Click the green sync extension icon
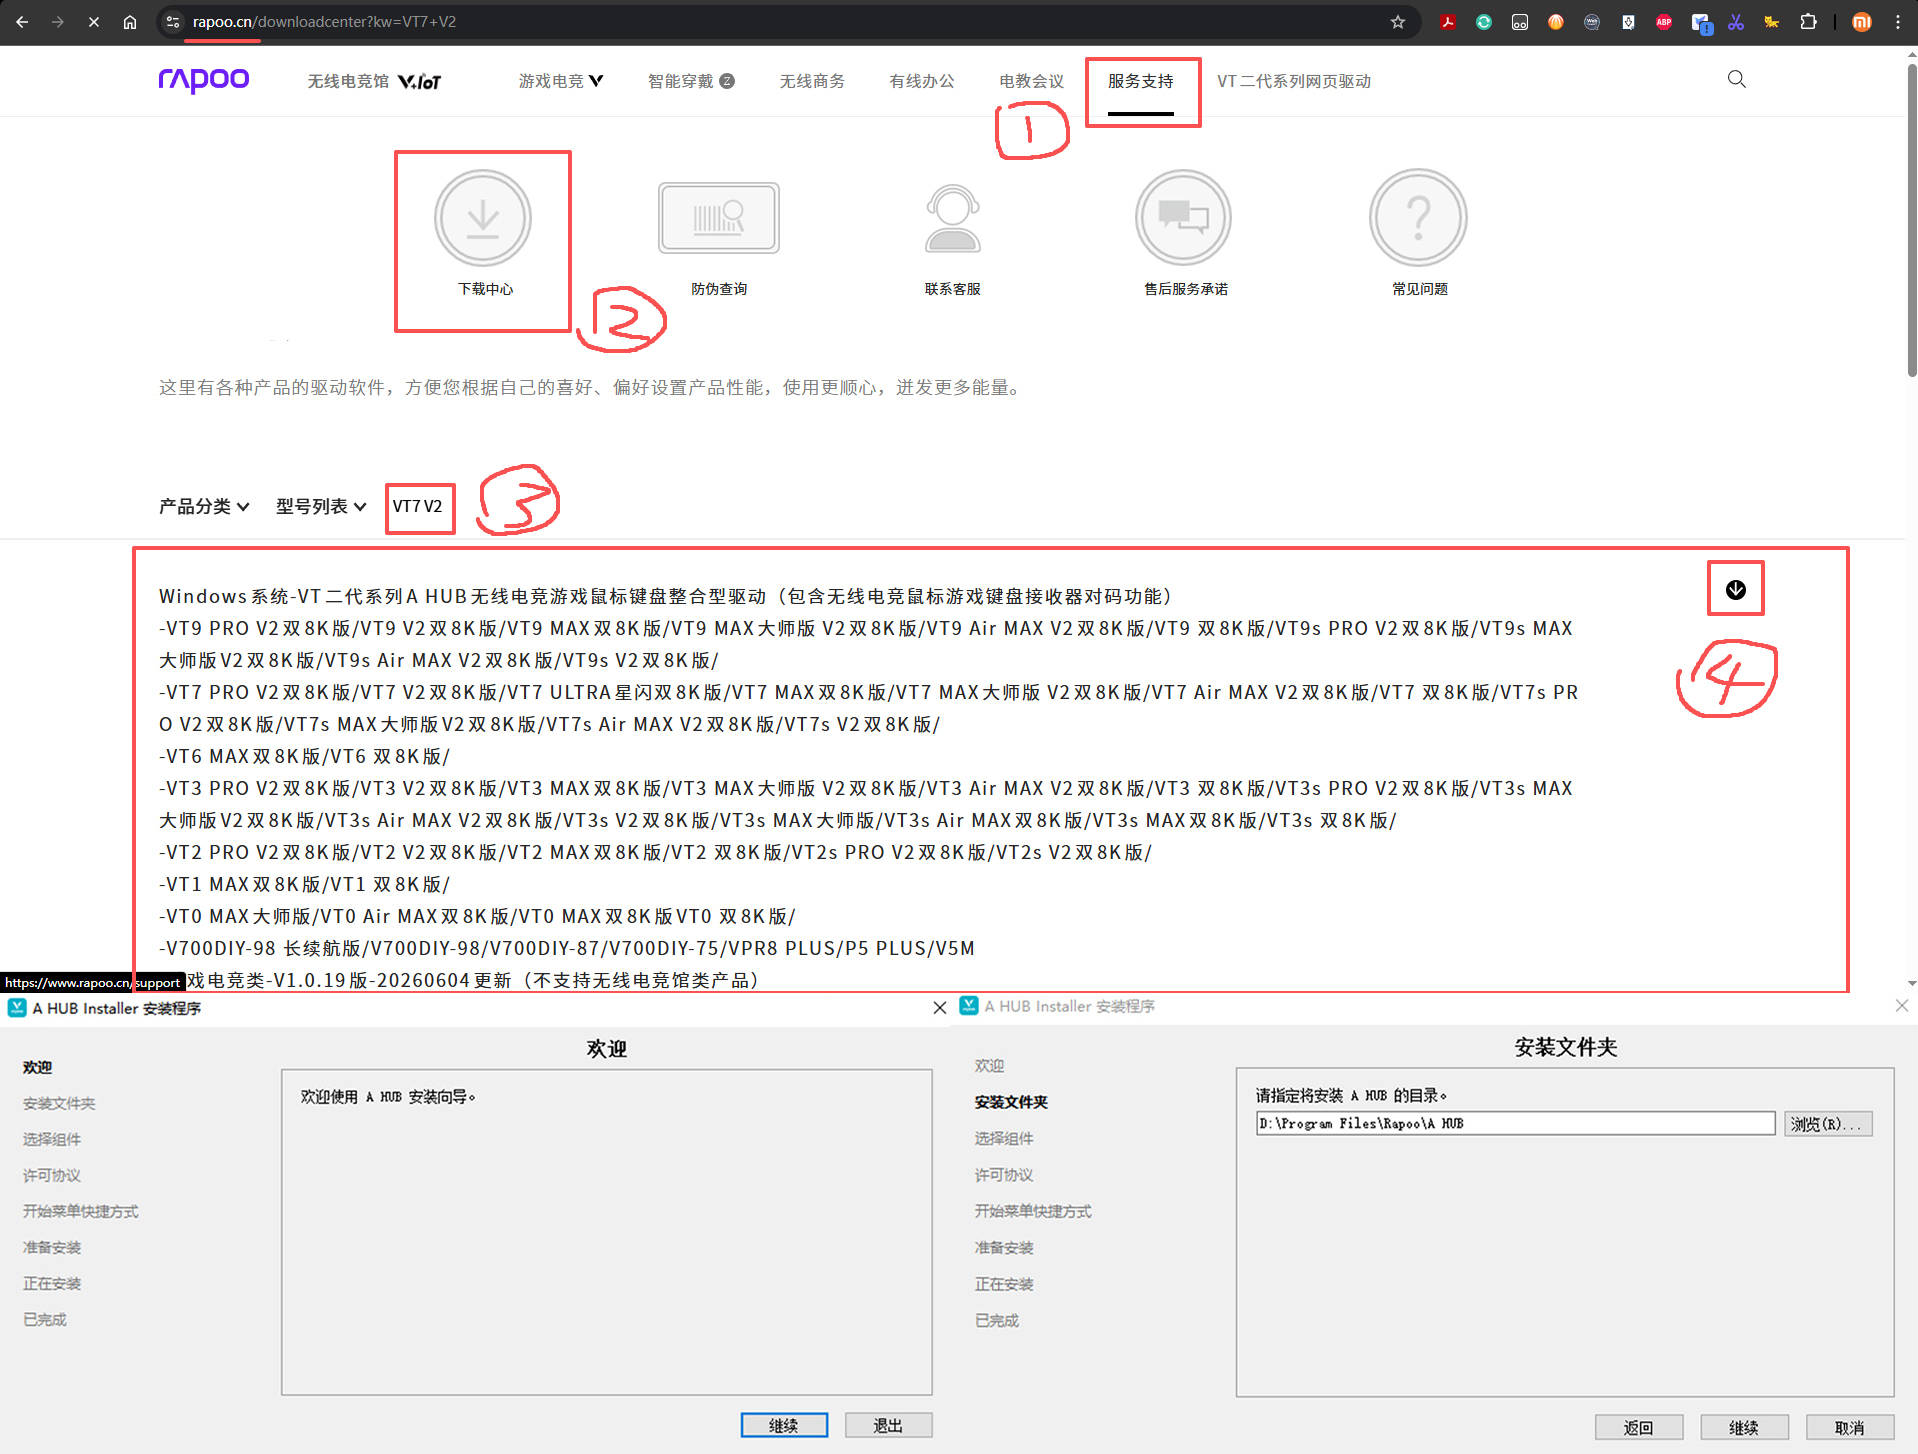 pos(1484,22)
